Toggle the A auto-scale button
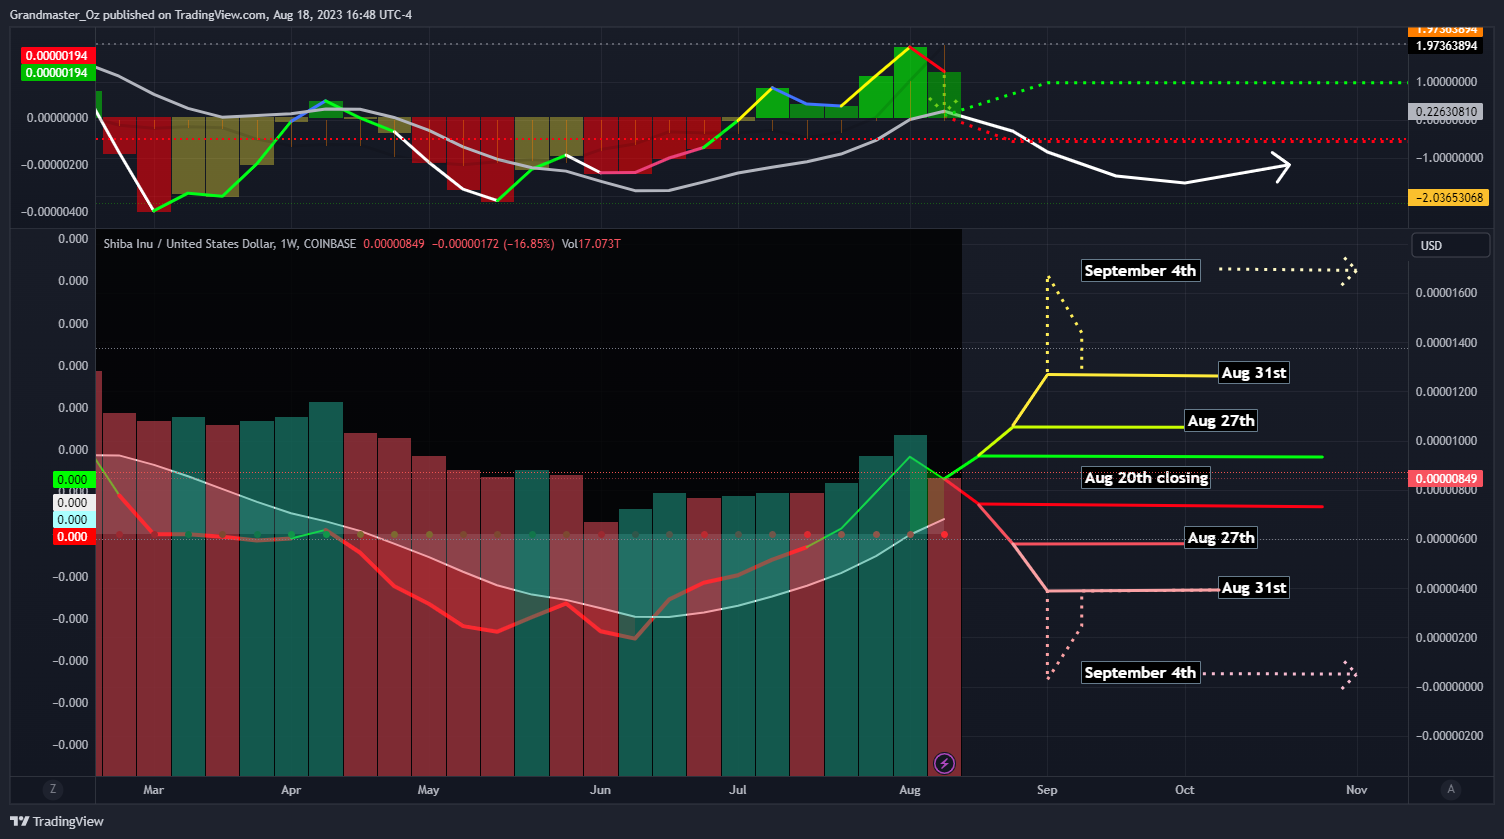This screenshot has height=839, width=1504. pos(1451,790)
